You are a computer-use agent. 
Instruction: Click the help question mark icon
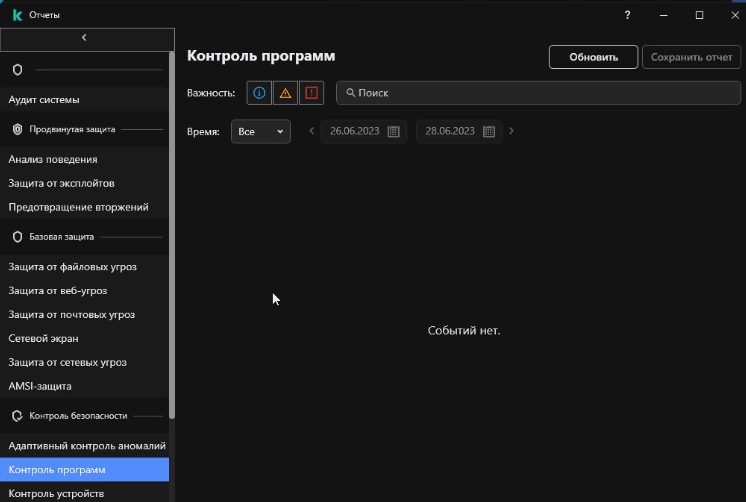pyautogui.click(x=627, y=15)
